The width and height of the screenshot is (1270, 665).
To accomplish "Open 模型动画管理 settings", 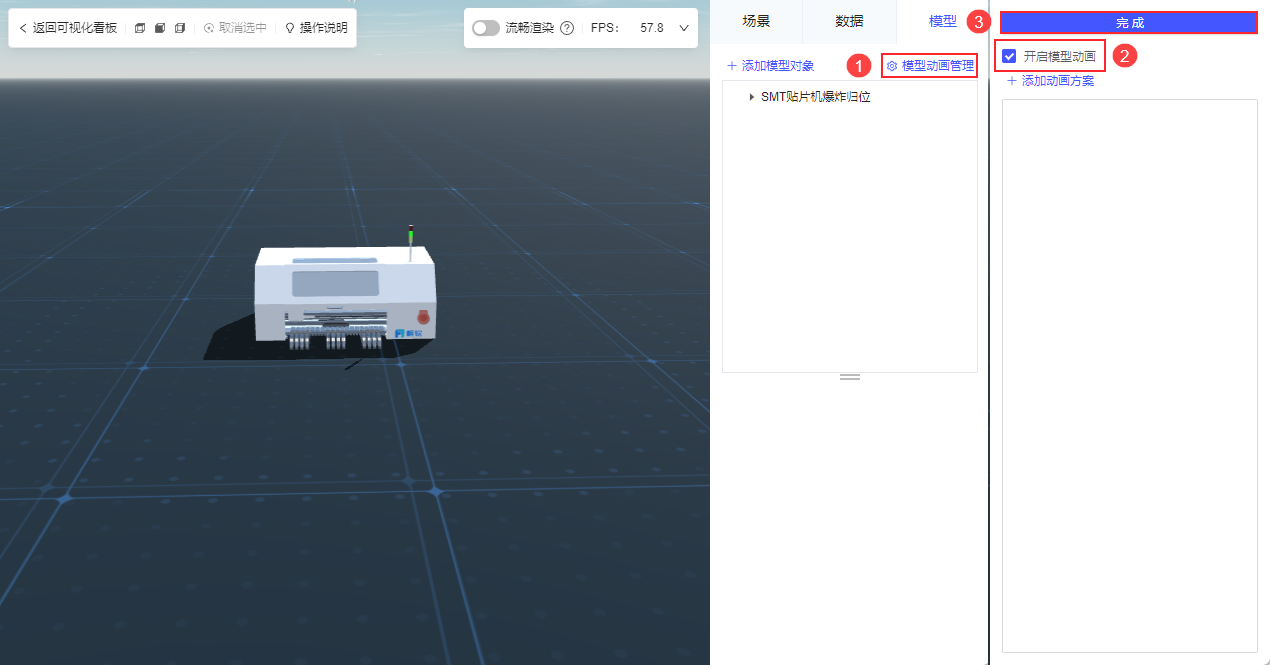I will point(930,66).
